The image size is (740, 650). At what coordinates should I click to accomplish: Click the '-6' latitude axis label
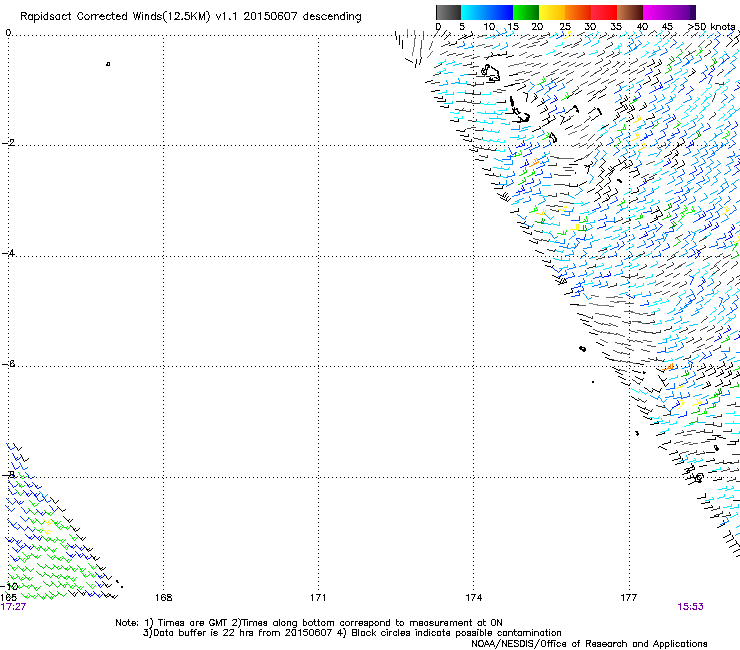[8, 363]
